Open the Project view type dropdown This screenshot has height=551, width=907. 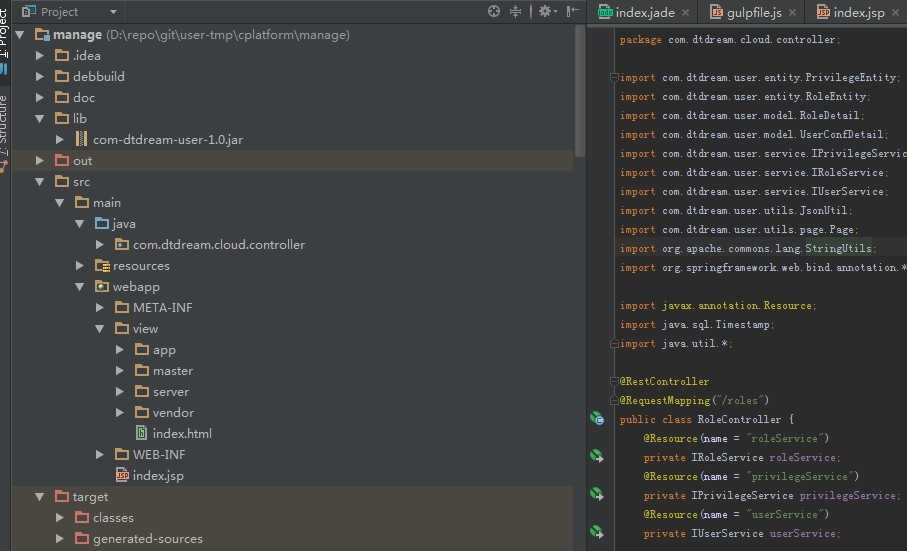tap(113, 12)
